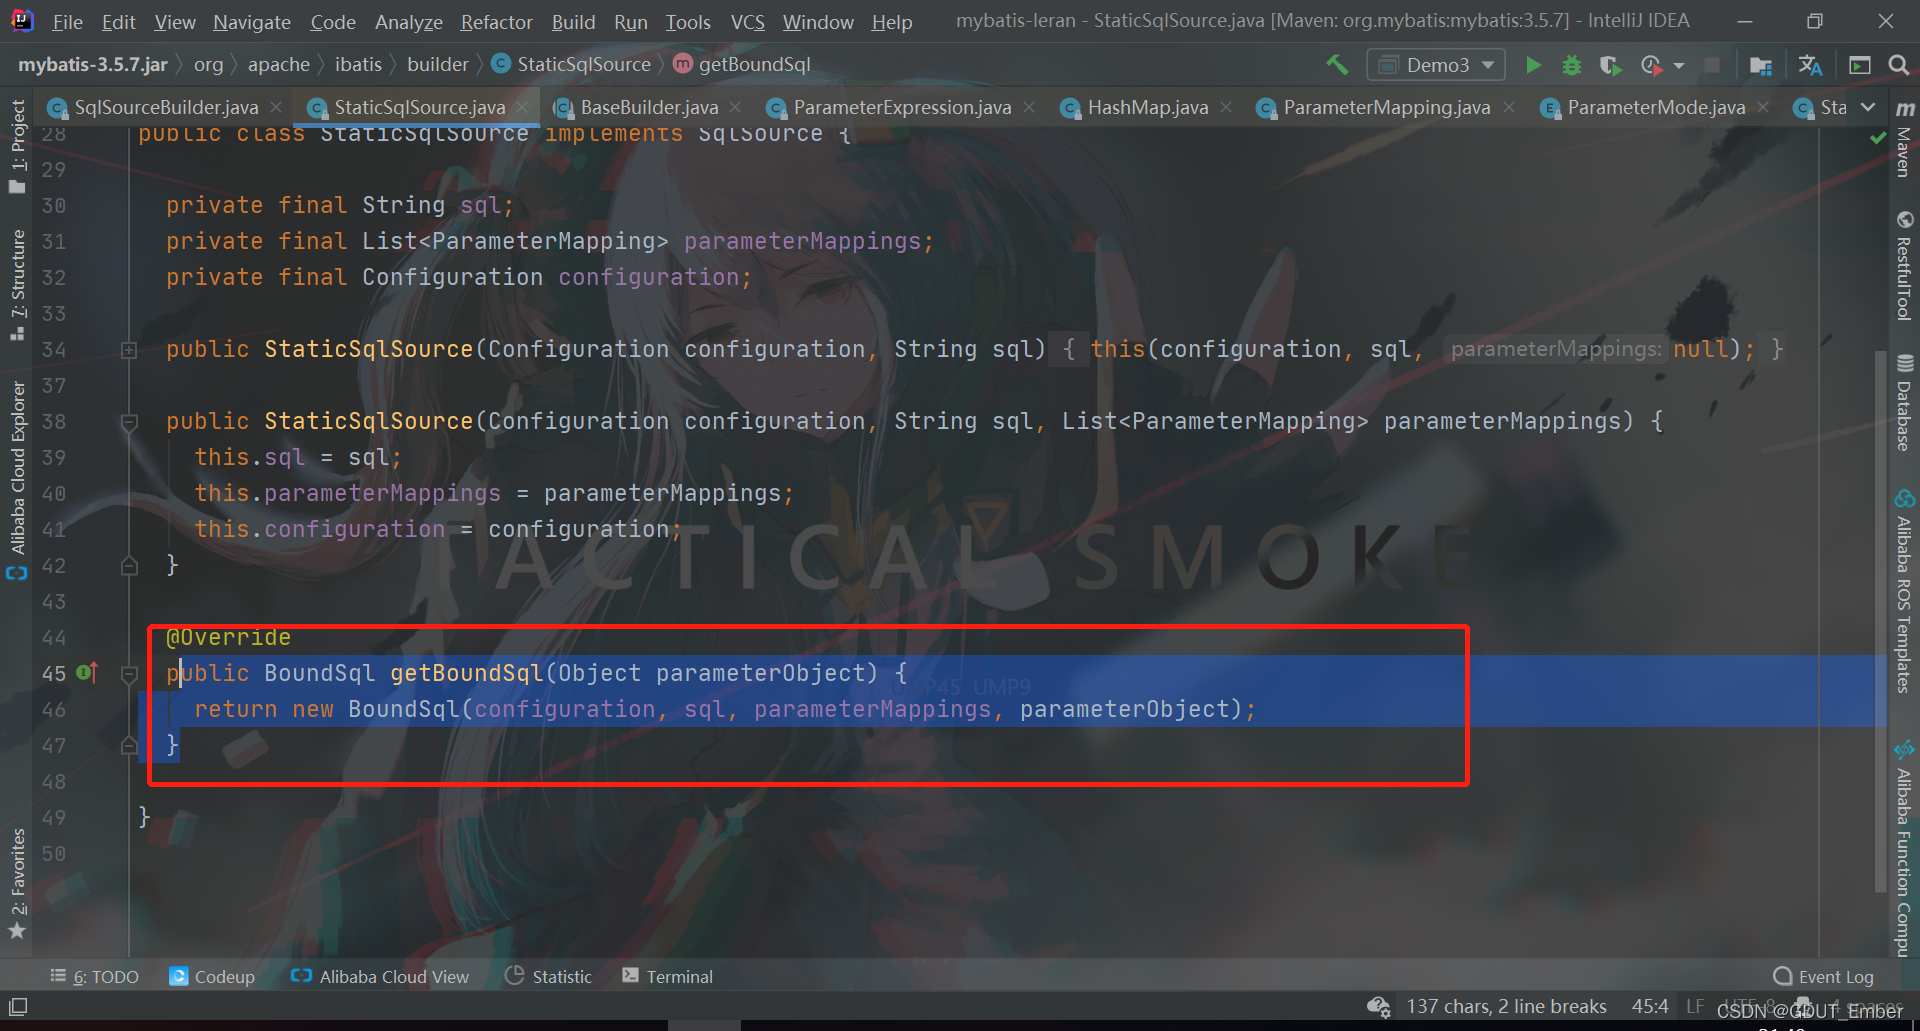1920x1031 pixels.
Task: Expand folded constructor at line 34
Action: tap(129, 350)
